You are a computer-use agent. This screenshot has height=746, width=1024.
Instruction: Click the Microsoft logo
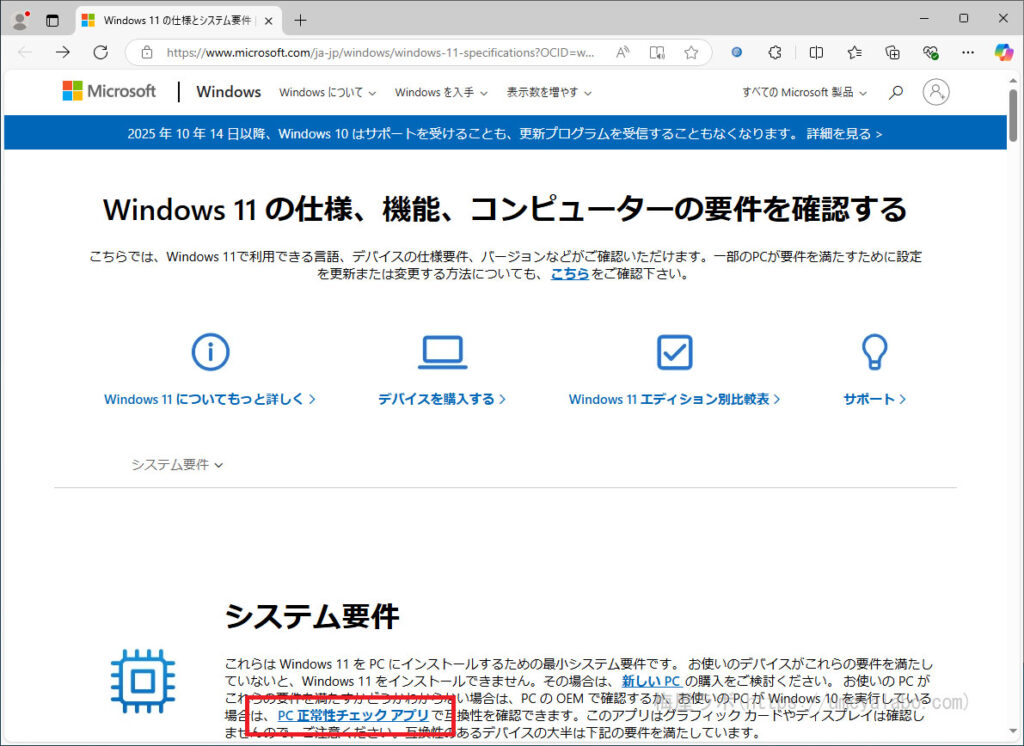pos(109,91)
